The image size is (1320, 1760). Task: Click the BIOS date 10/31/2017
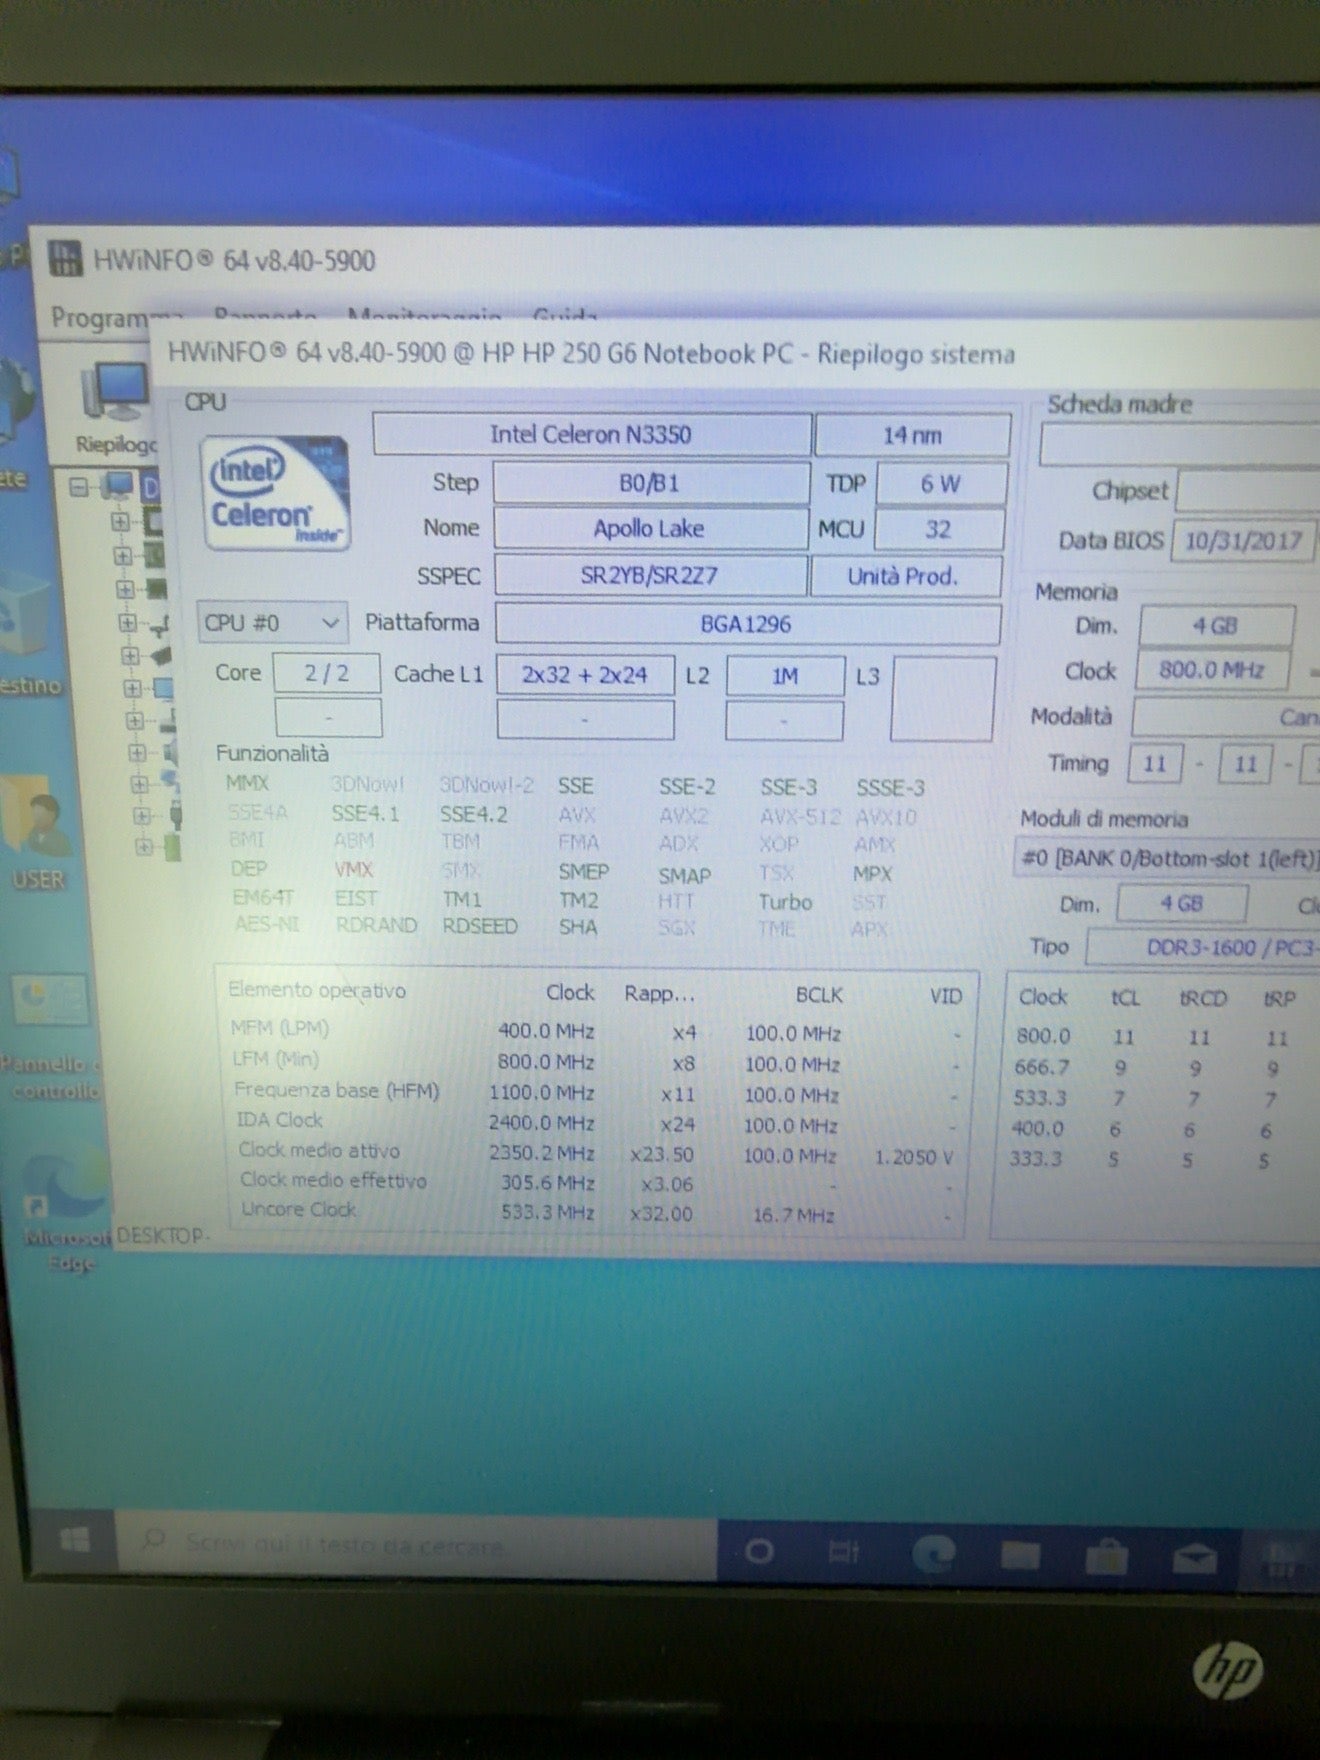click(x=1243, y=541)
